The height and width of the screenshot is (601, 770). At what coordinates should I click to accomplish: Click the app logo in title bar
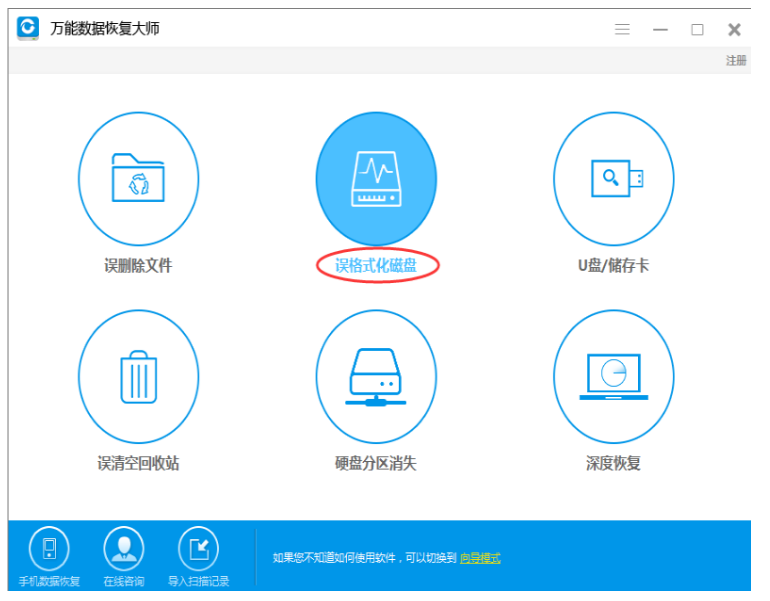(x=29, y=28)
